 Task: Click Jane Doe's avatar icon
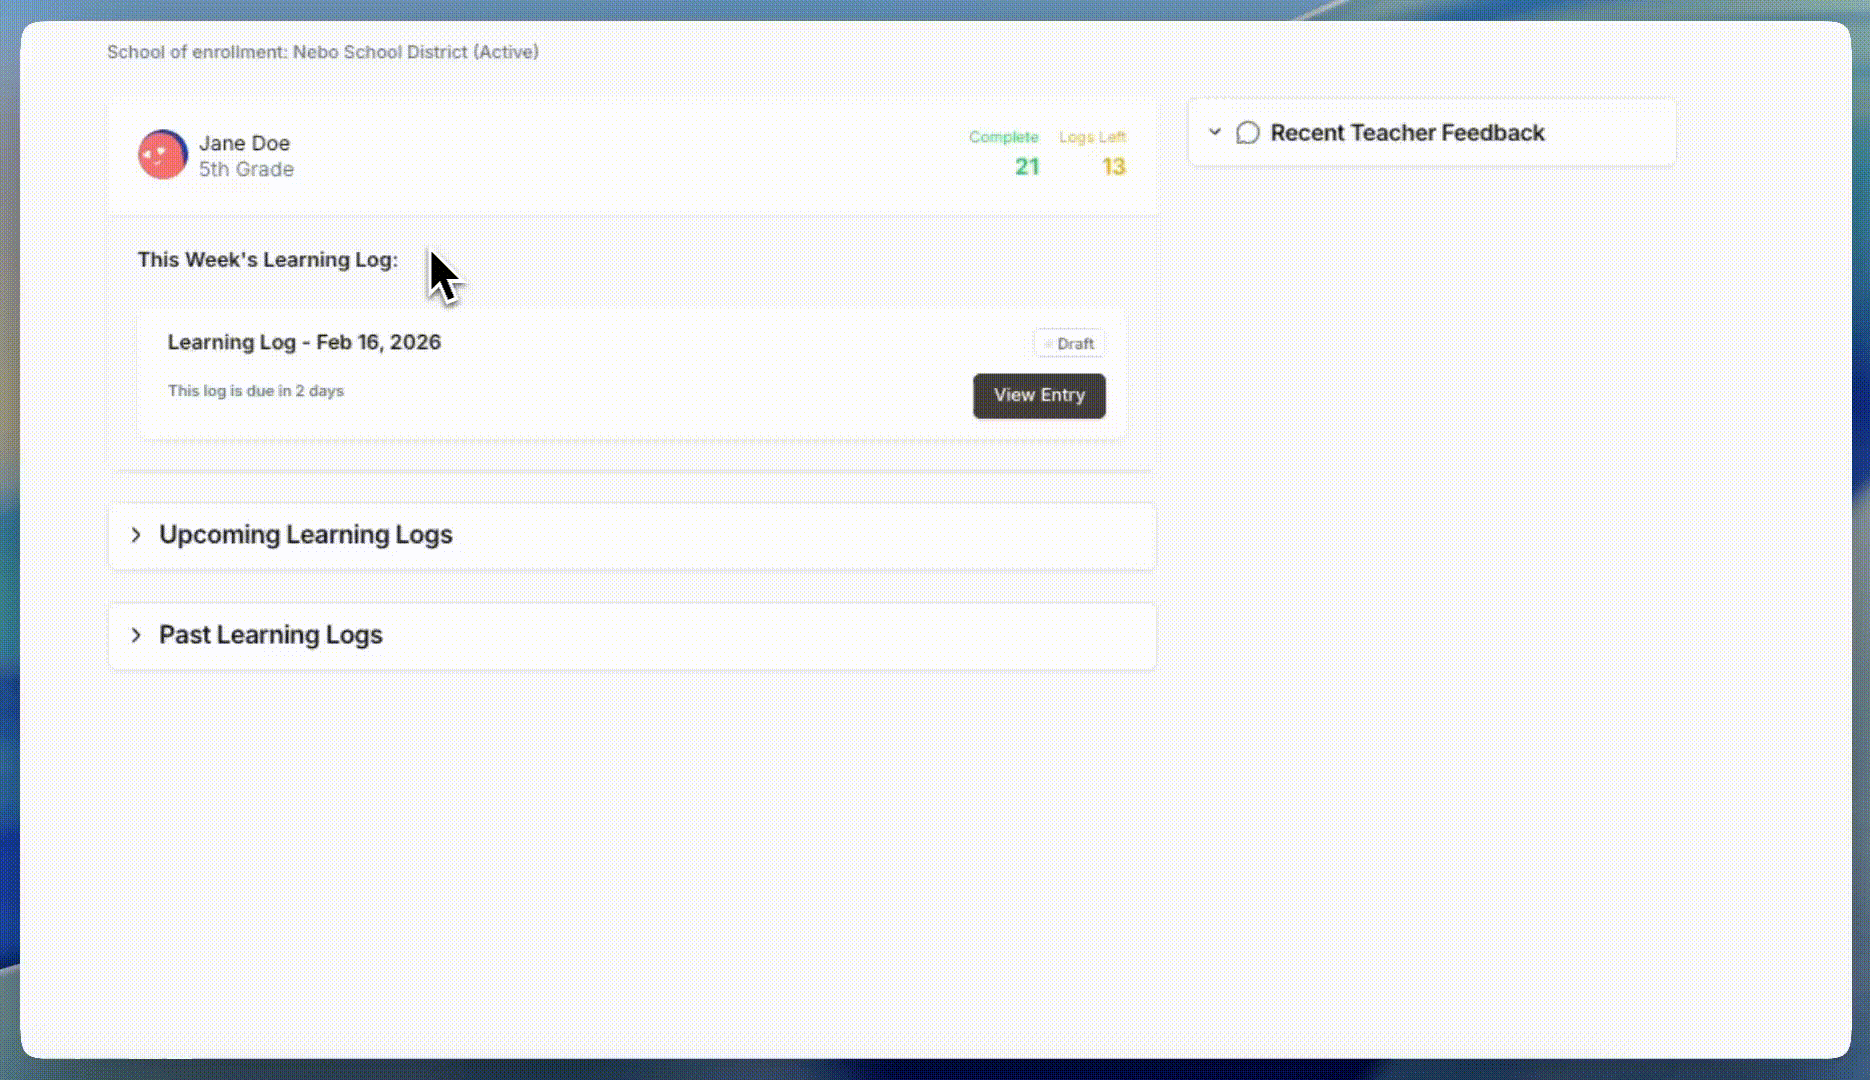click(x=162, y=155)
